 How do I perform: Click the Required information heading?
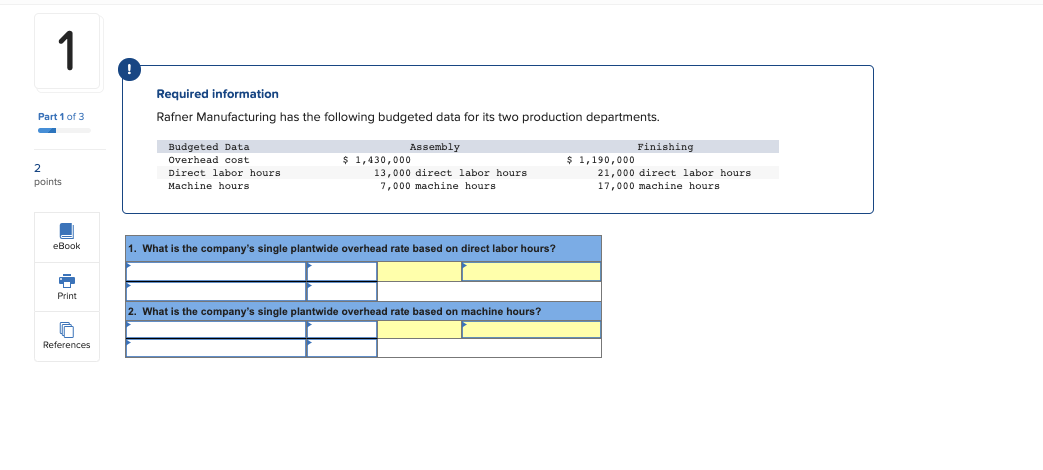pos(218,94)
